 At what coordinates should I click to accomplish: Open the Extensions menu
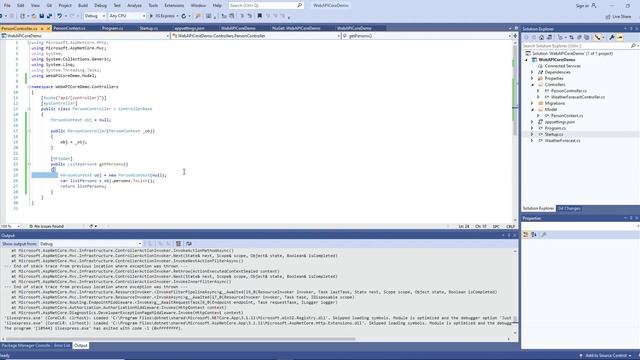pyautogui.click(x=174, y=6)
